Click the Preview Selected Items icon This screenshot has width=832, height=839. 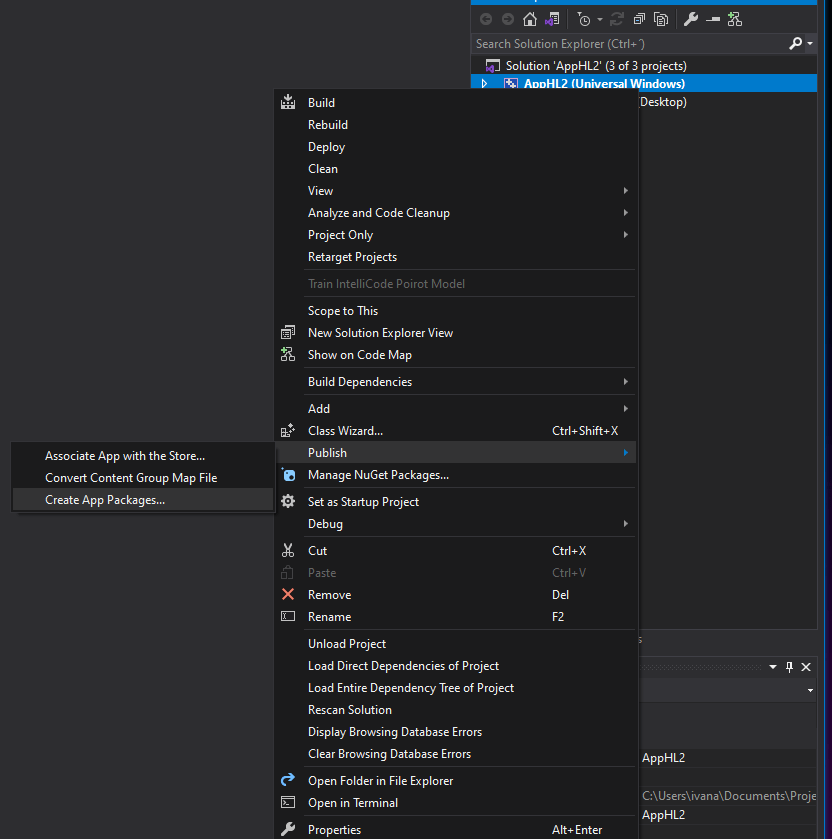(713, 19)
